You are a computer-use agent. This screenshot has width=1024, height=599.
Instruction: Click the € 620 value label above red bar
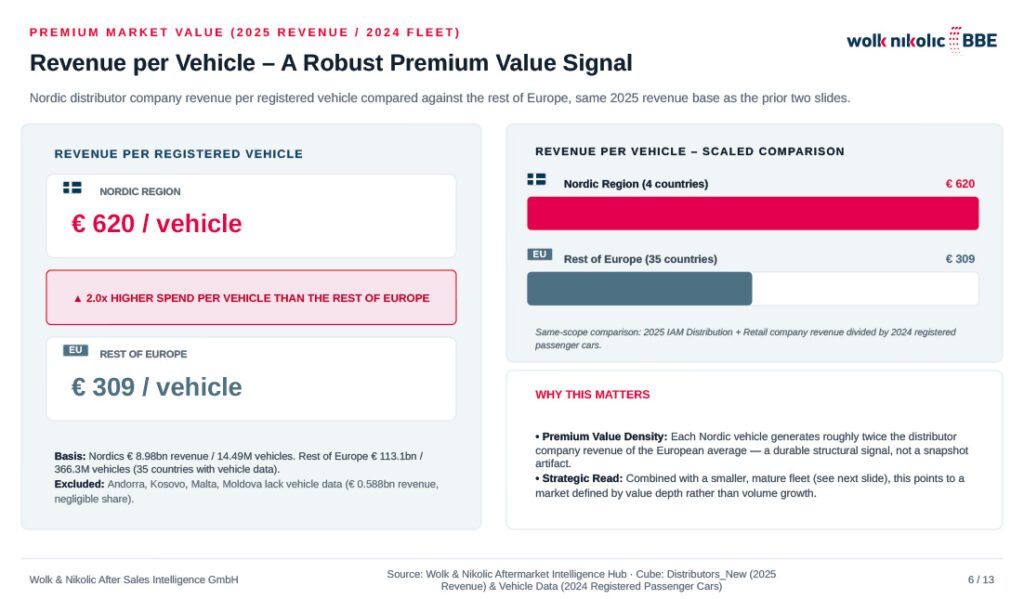coord(960,184)
